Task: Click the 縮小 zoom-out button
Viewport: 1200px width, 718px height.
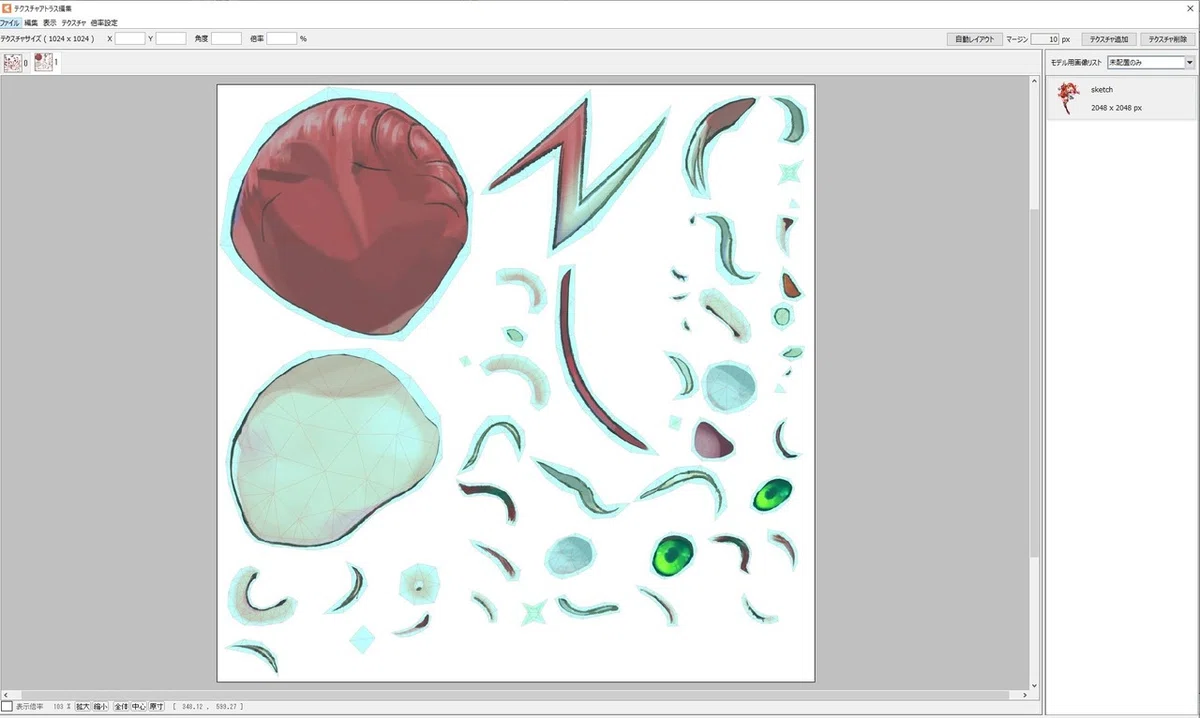Action: [x=100, y=706]
